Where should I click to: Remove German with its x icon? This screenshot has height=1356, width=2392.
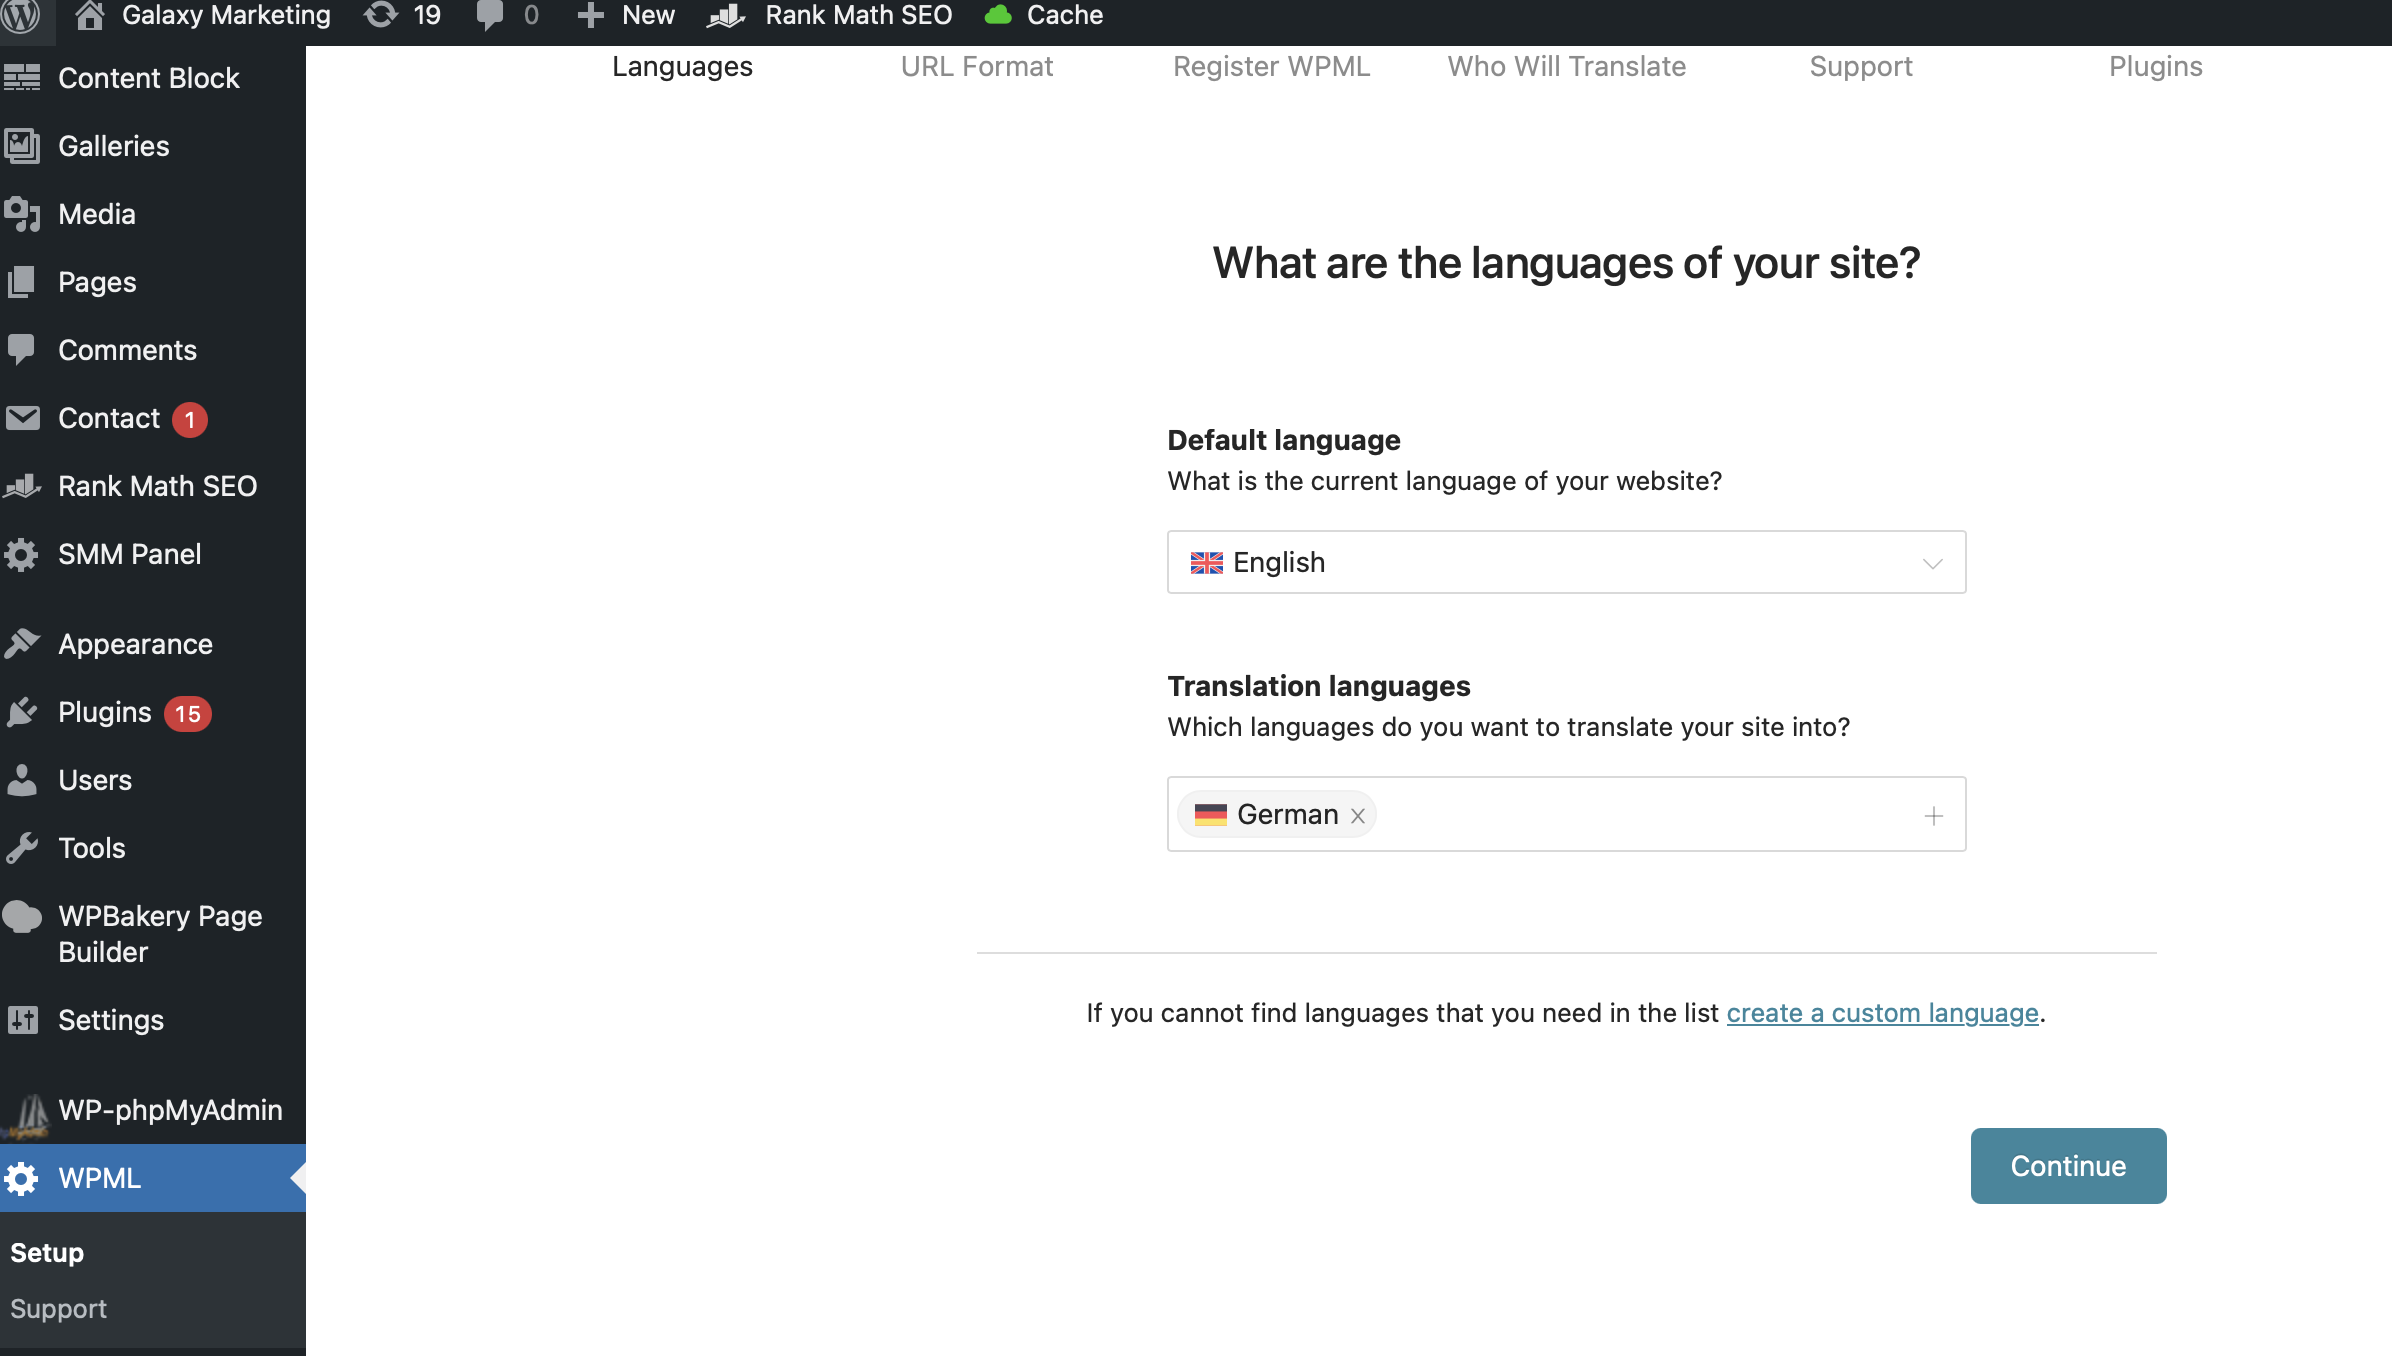tap(1358, 816)
